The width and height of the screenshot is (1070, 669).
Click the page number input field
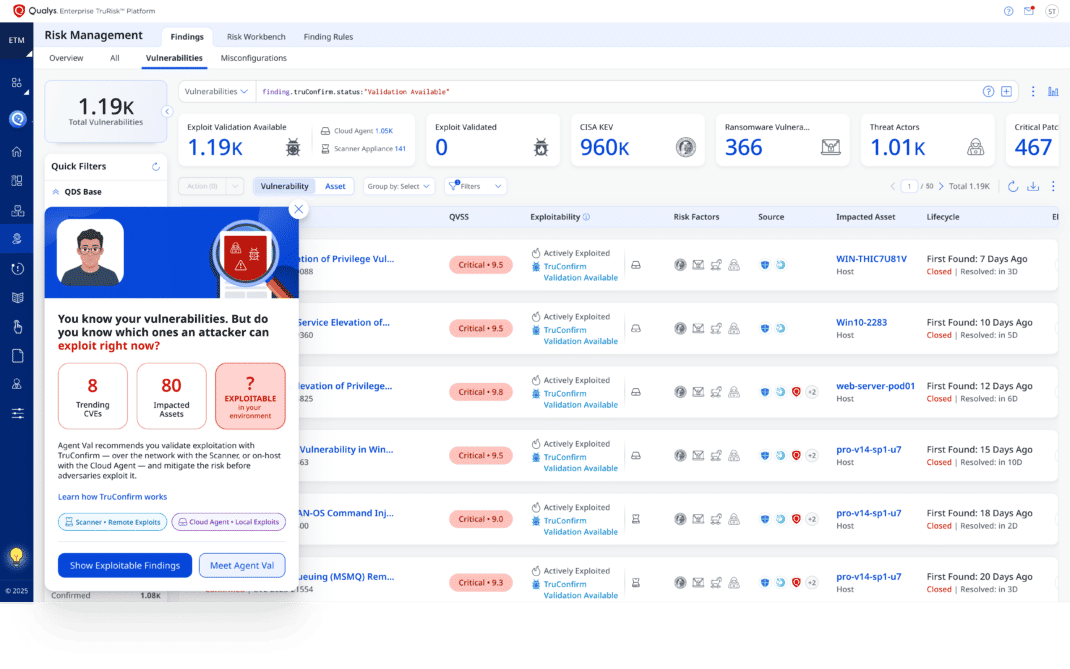point(909,186)
